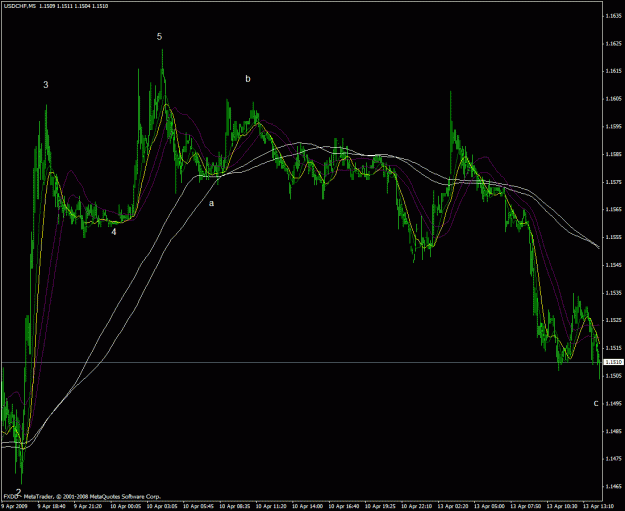
Task: Click time axis label 10 Apr 16:40
Action: pyautogui.click(x=344, y=506)
